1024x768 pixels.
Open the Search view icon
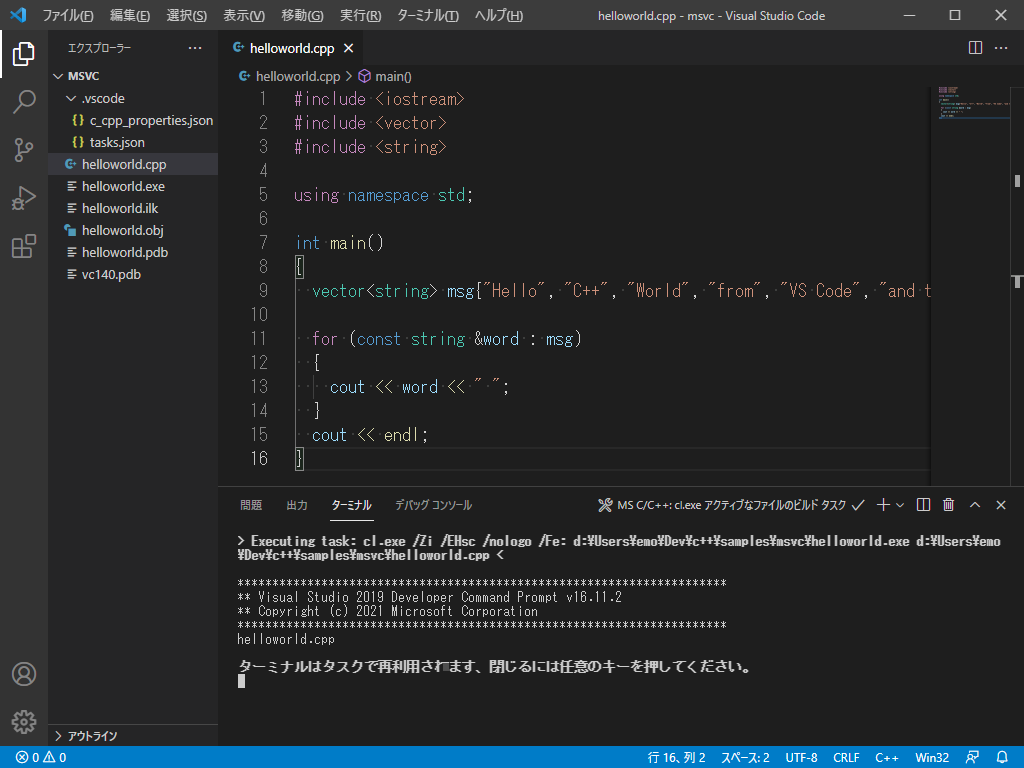point(24,102)
